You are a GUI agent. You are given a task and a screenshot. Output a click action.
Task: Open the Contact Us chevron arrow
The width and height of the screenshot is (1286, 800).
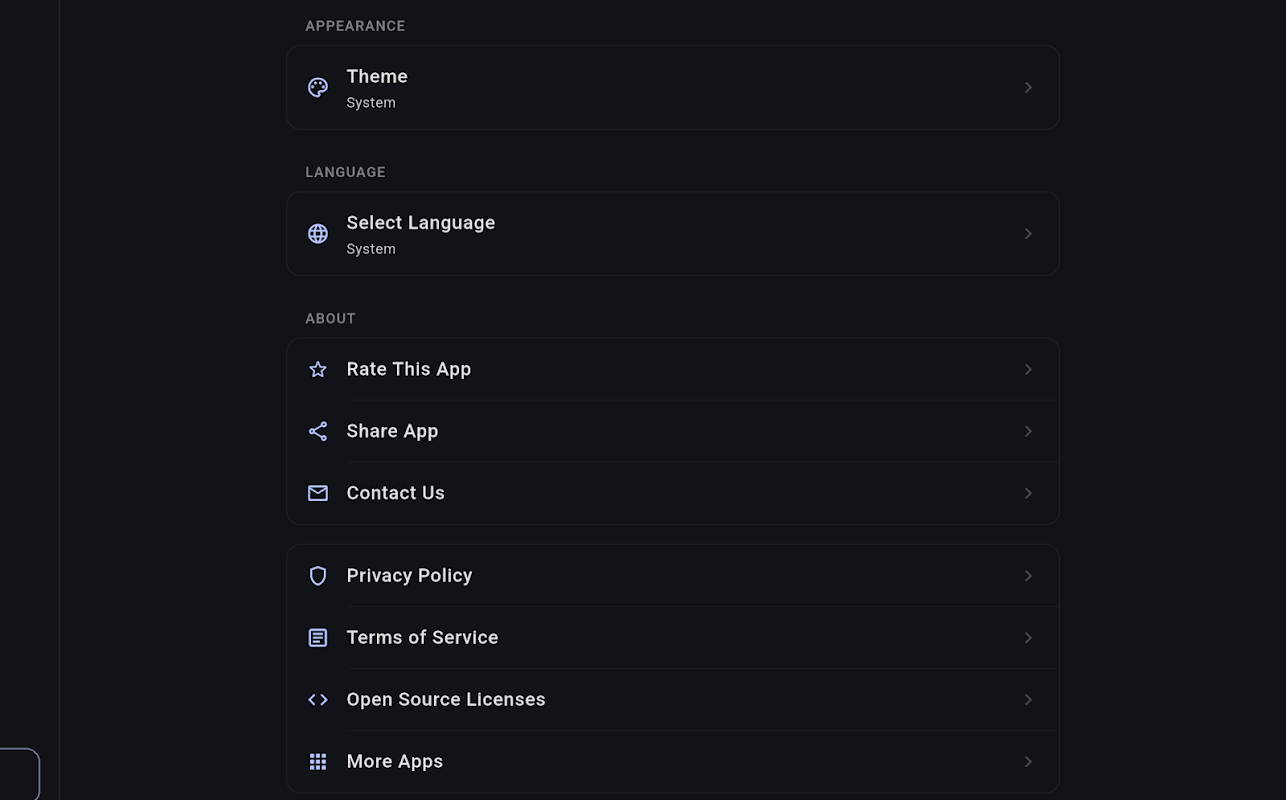click(1028, 494)
